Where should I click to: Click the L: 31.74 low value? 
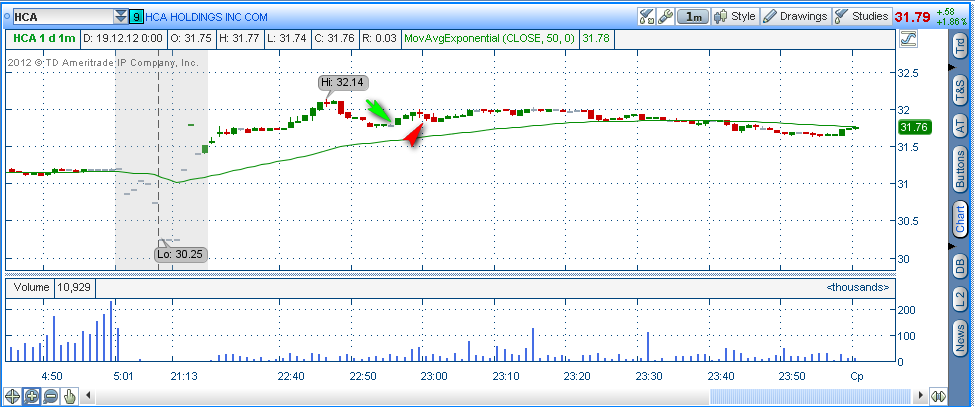[287, 39]
